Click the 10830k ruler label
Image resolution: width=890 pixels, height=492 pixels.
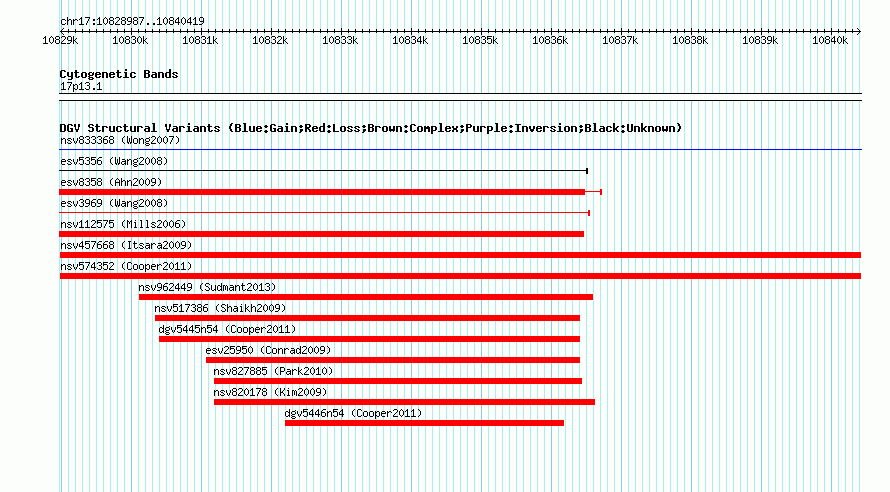pos(130,40)
